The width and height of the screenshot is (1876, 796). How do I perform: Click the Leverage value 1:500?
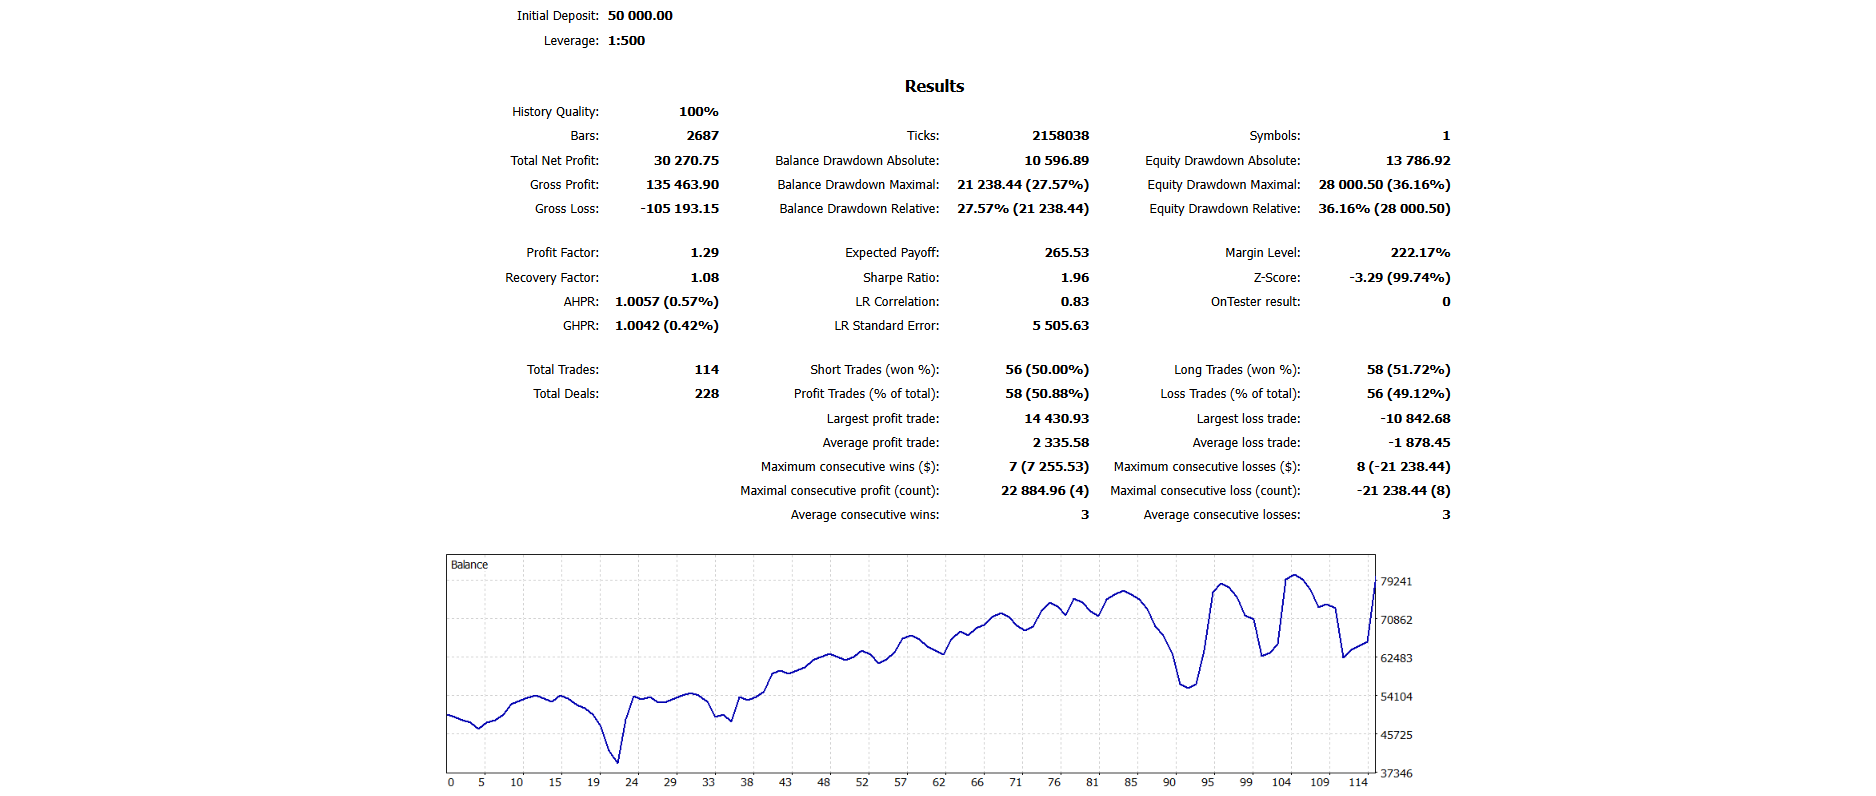click(626, 41)
